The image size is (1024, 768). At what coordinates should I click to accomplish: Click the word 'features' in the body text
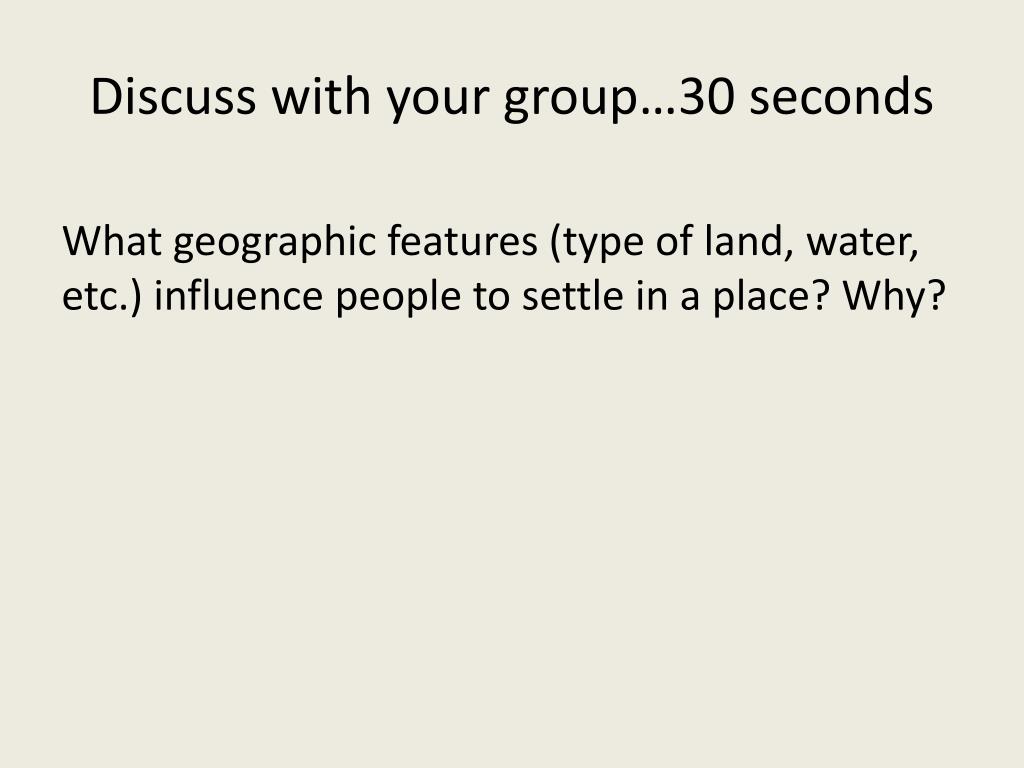click(x=462, y=240)
